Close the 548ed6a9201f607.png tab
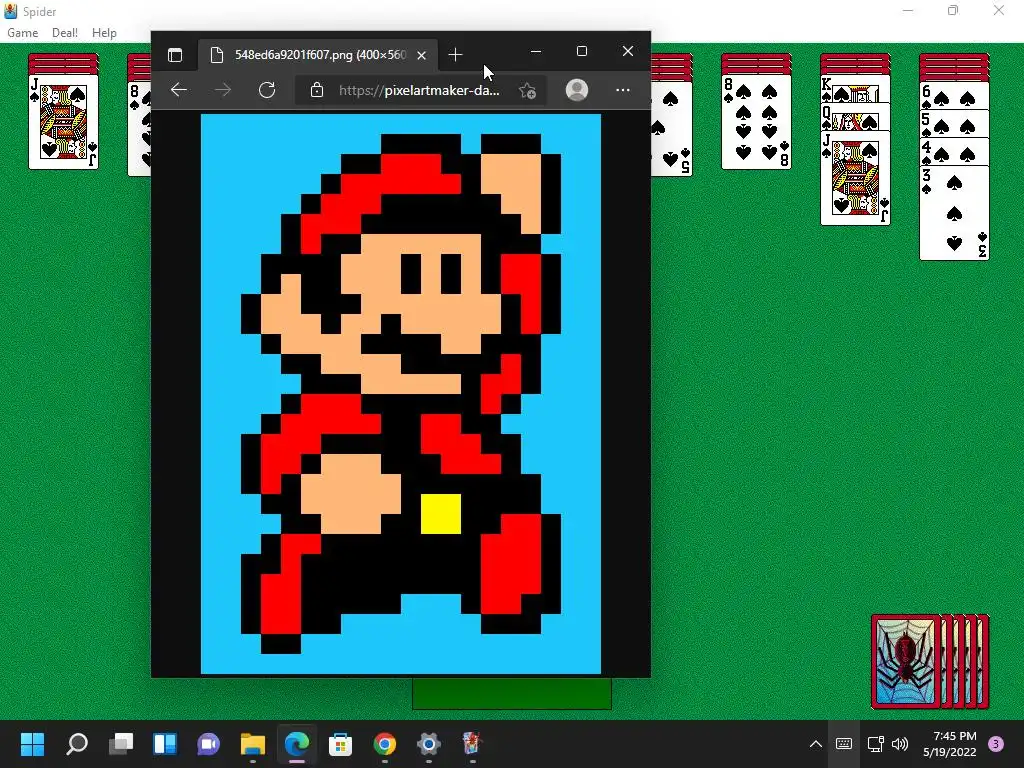Image resolution: width=1024 pixels, height=768 pixels. (x=421, y=56)
